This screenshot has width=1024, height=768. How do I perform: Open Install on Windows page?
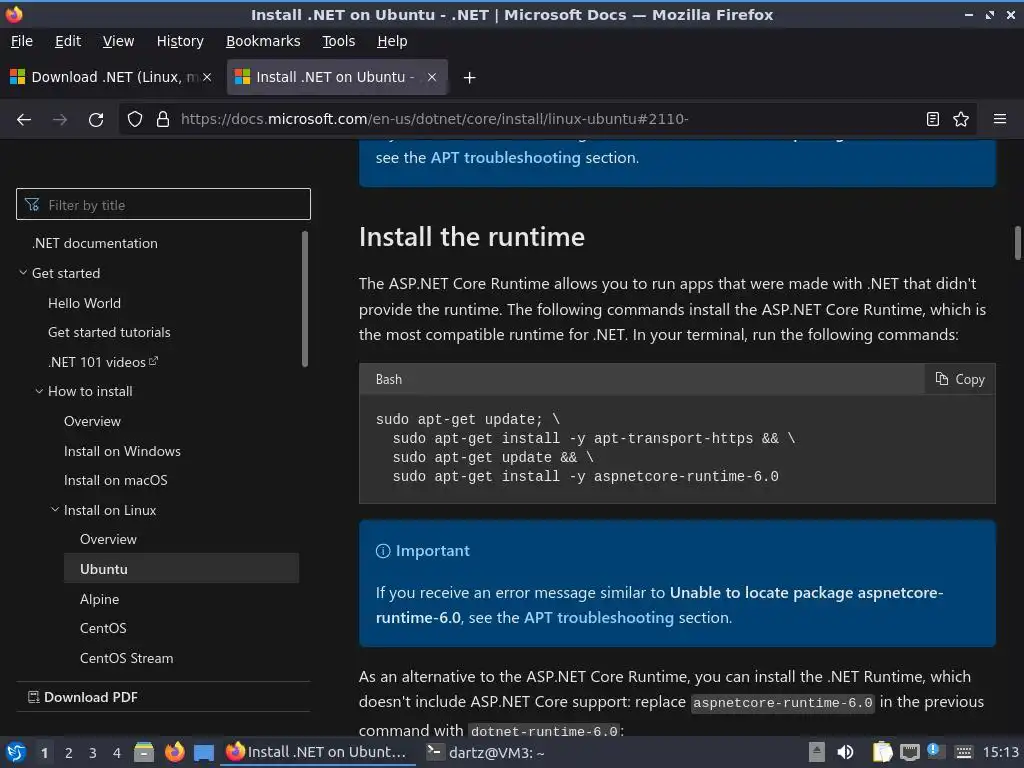[122, 451]
